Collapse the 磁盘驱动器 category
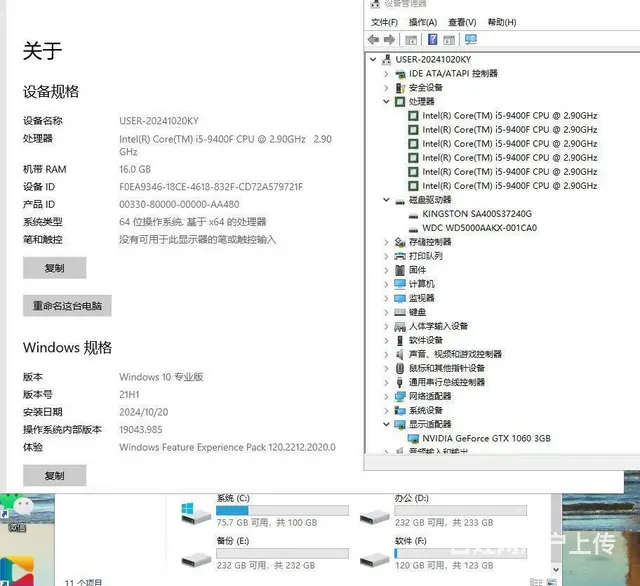Image resolution: width=640 pixels, height=586 pixels. 386,200
